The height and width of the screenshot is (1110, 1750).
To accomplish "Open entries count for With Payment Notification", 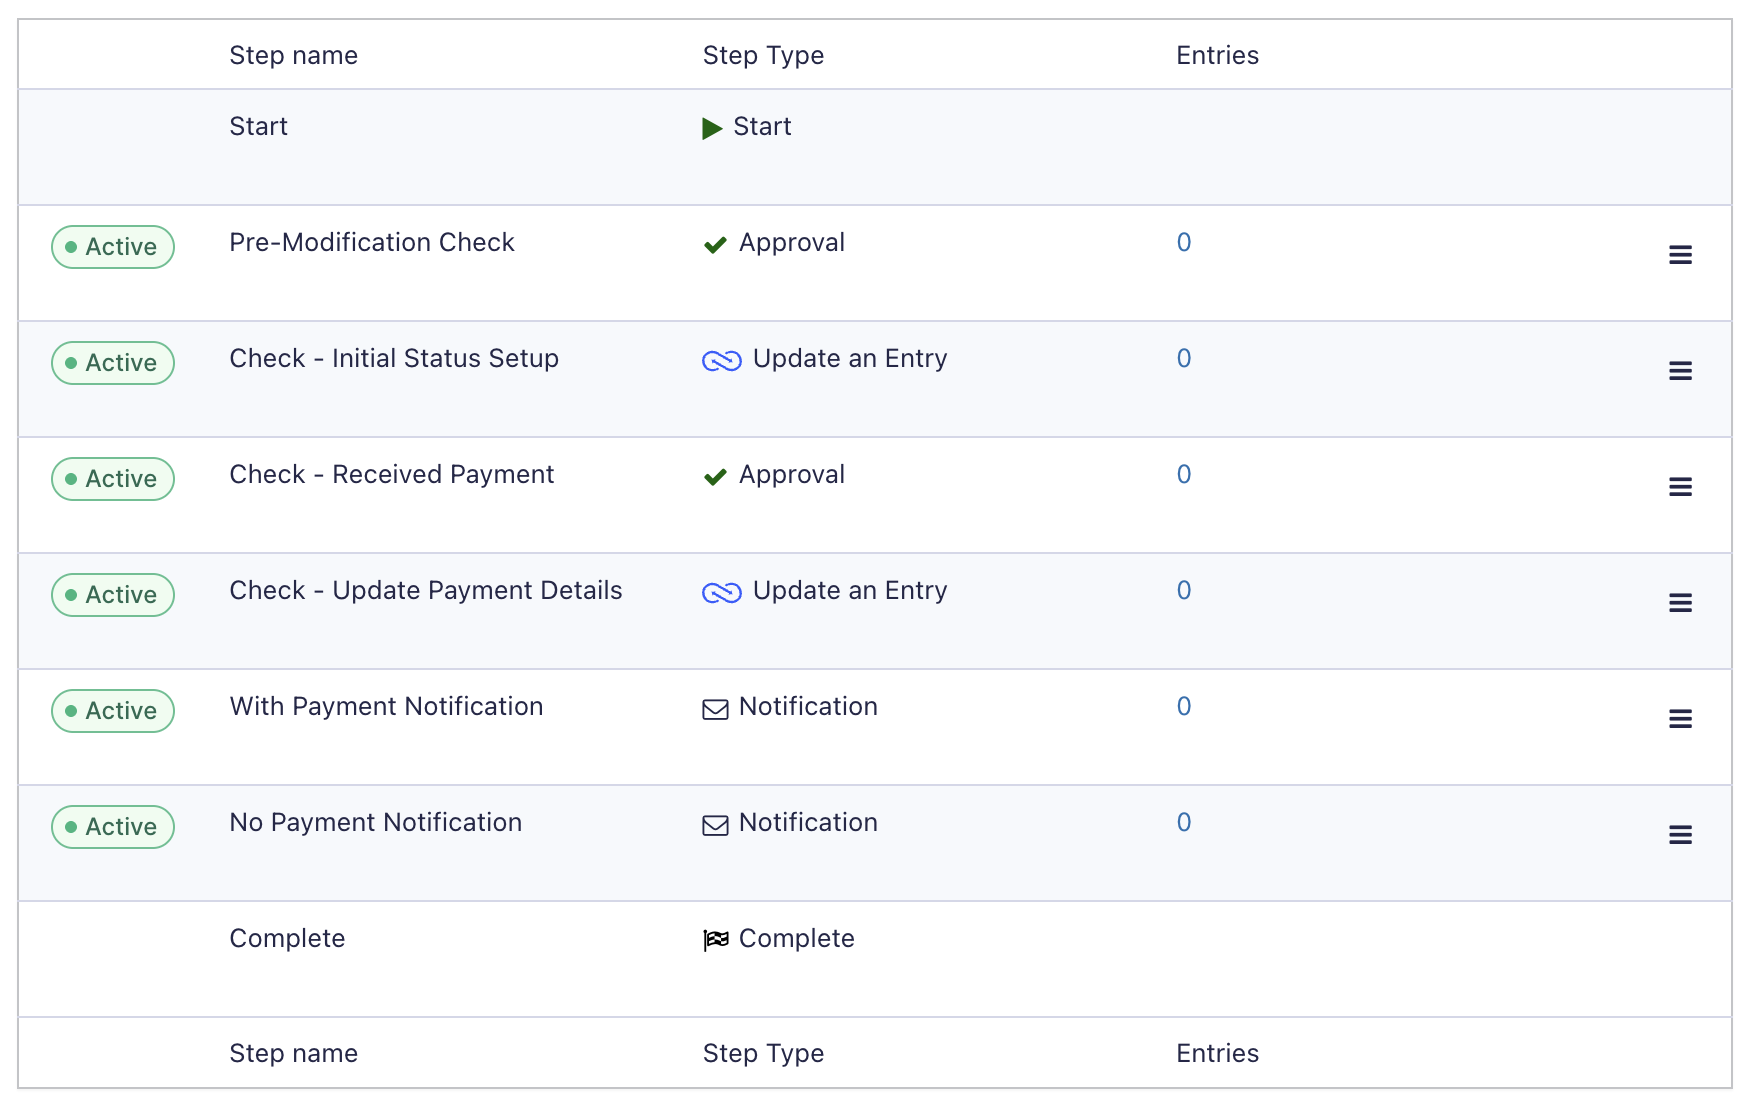I will 1183,706.
